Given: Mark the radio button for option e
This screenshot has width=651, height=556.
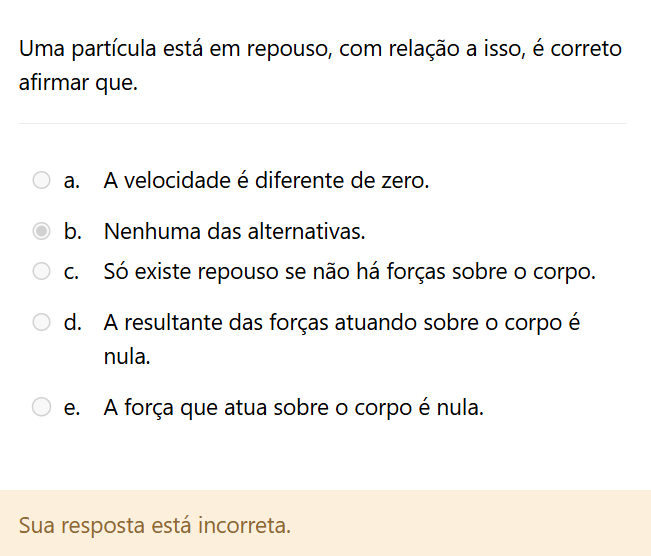Looking at the screenshot, I should click(41, 407).
